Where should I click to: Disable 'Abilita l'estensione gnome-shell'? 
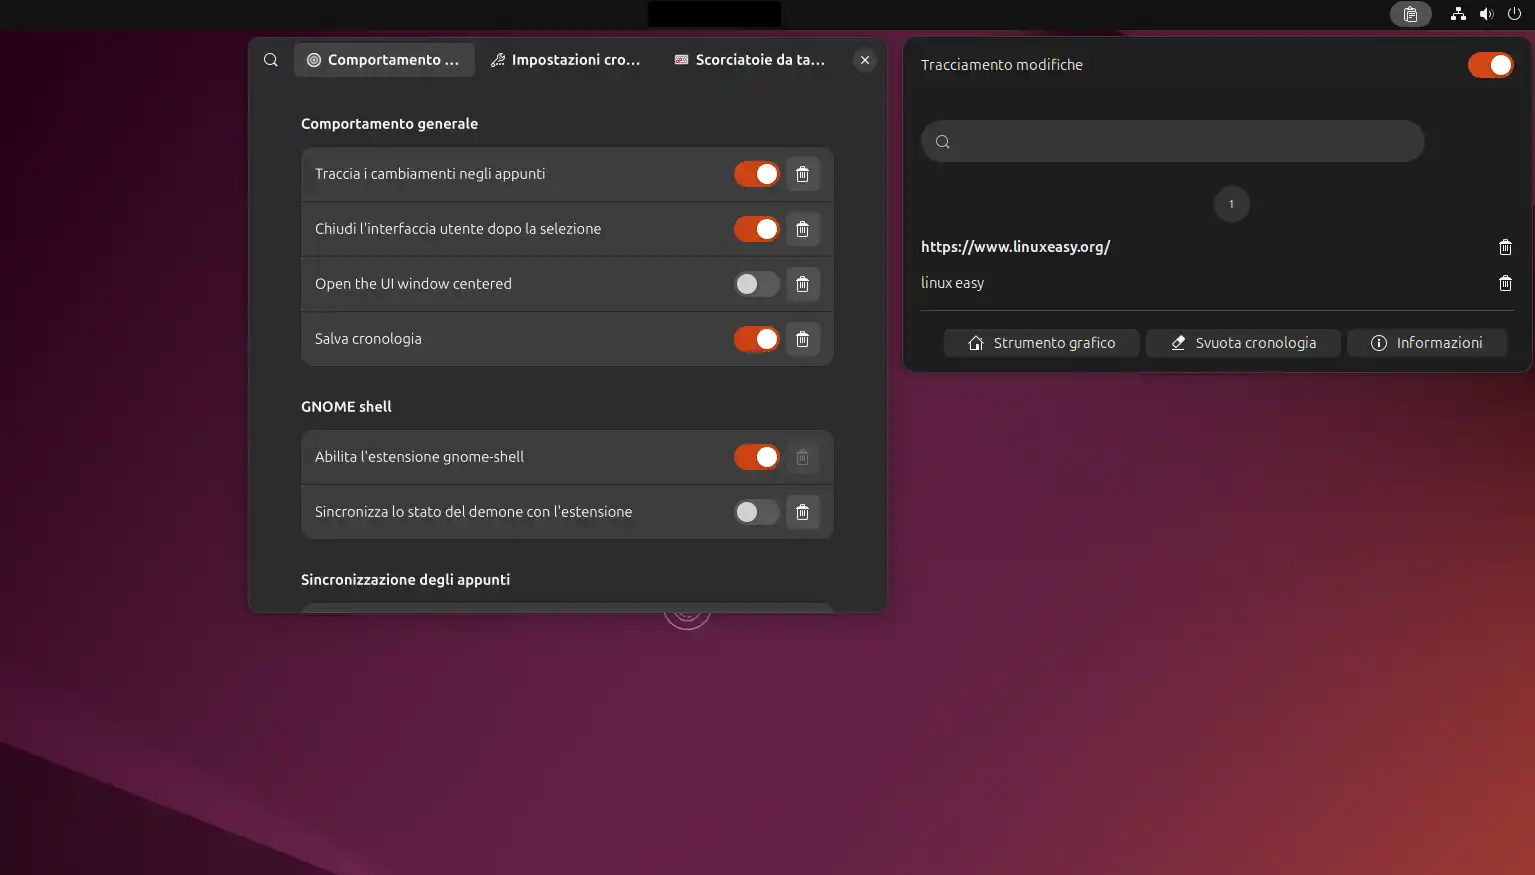tap(756, 456)
